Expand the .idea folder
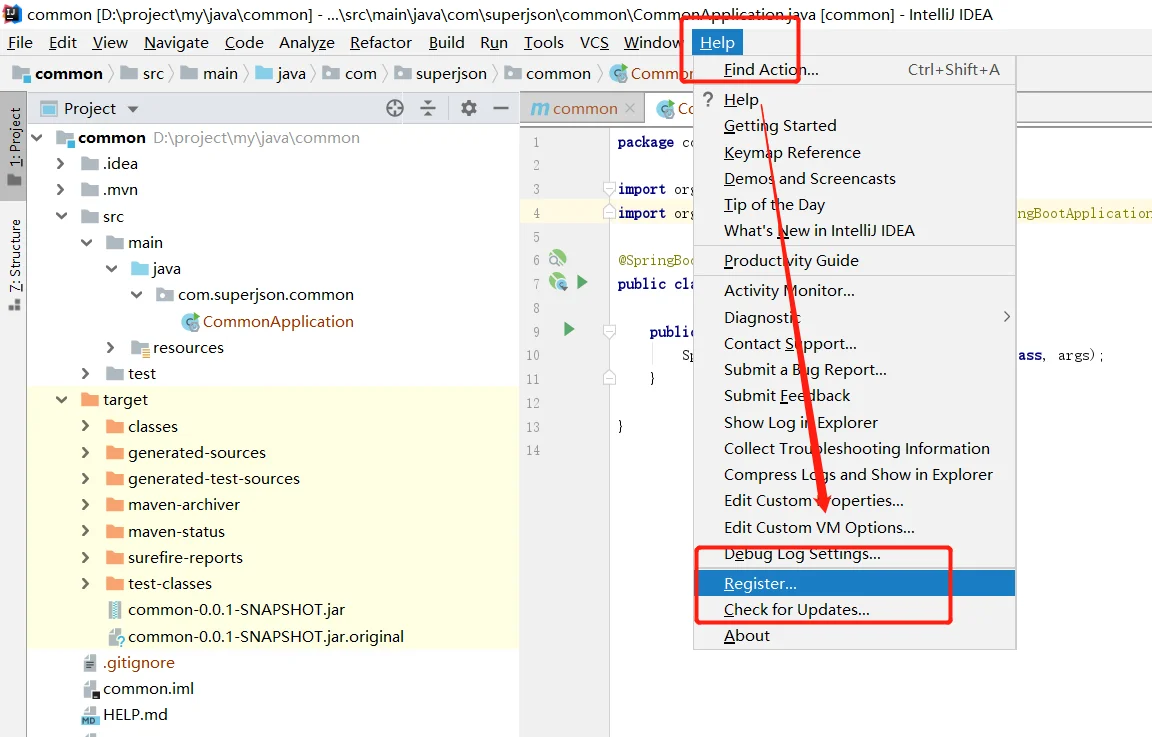 tap(61, 163)
